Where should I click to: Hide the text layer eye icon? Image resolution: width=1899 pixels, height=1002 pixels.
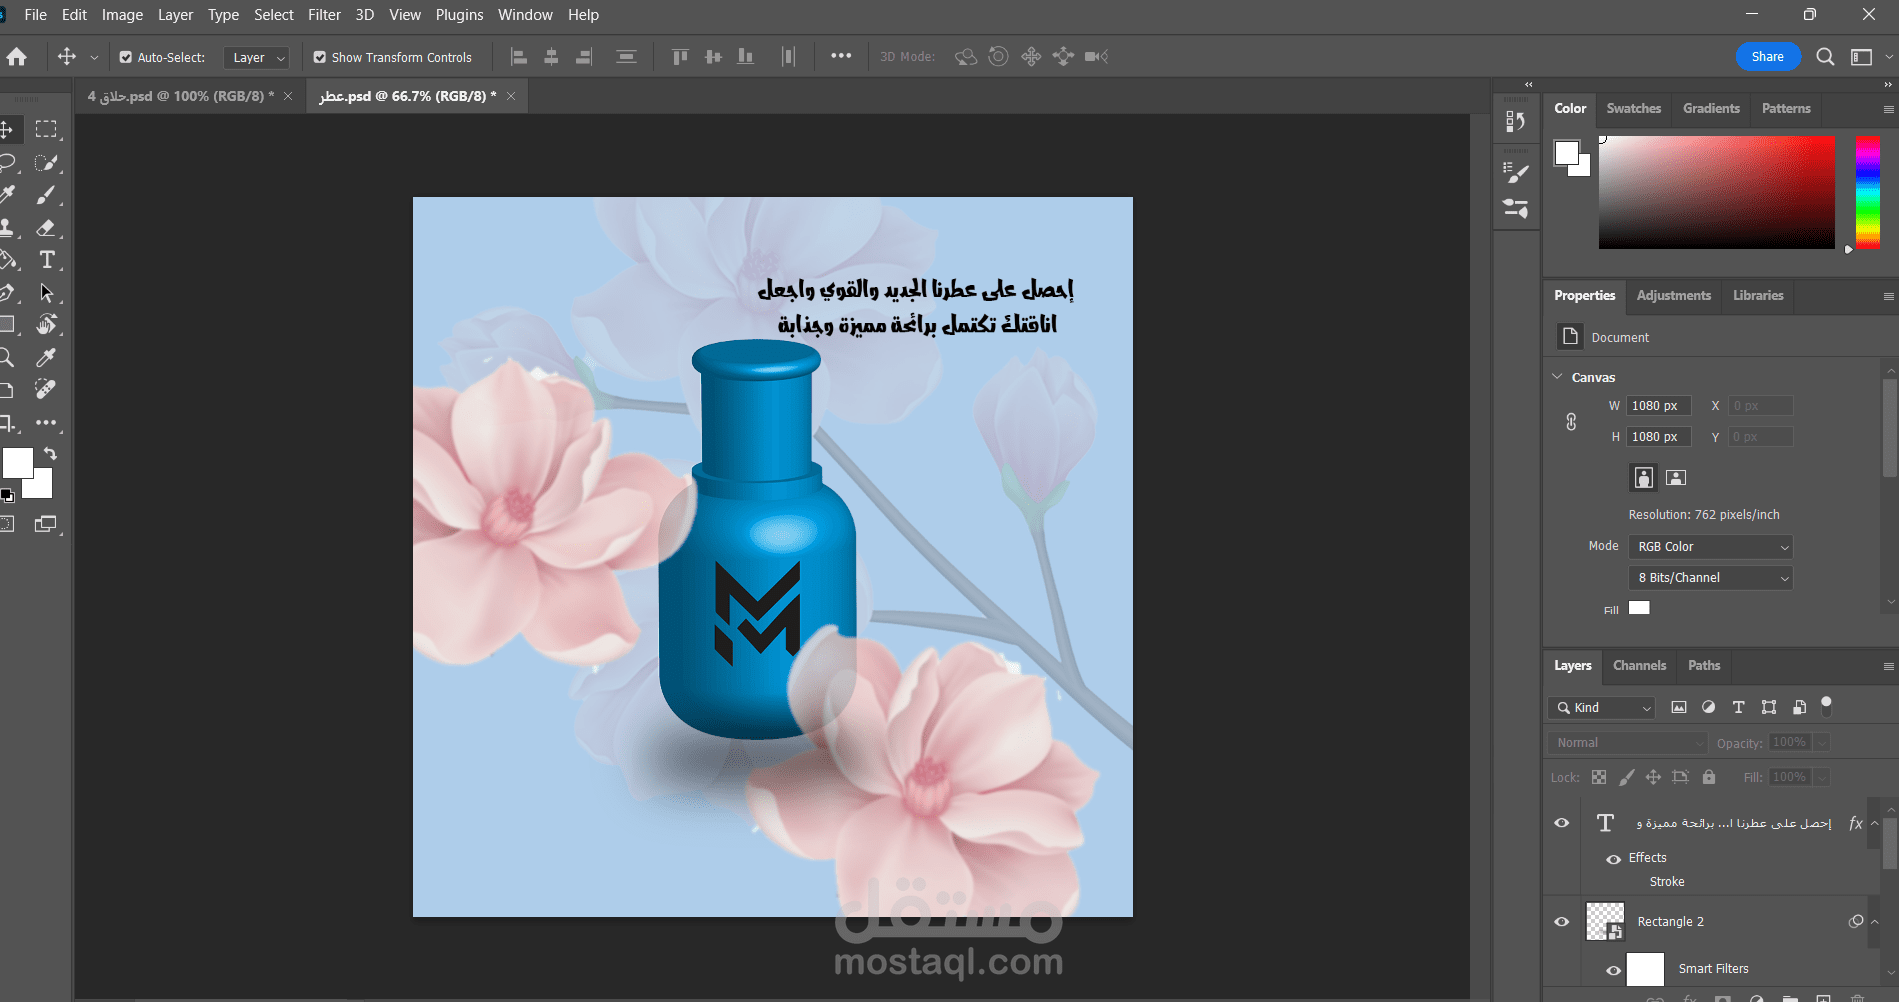pos(1562,823)
